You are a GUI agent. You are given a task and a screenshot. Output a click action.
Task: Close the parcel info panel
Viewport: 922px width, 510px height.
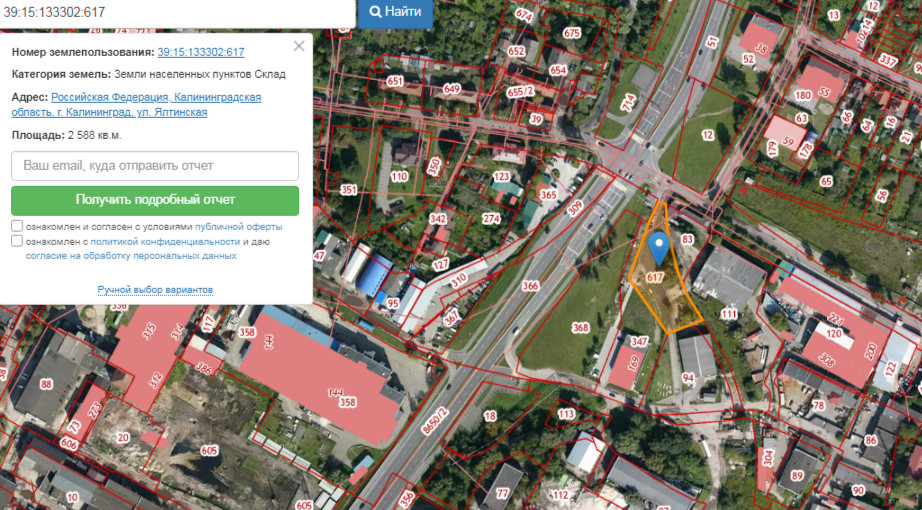pos(298,46)
